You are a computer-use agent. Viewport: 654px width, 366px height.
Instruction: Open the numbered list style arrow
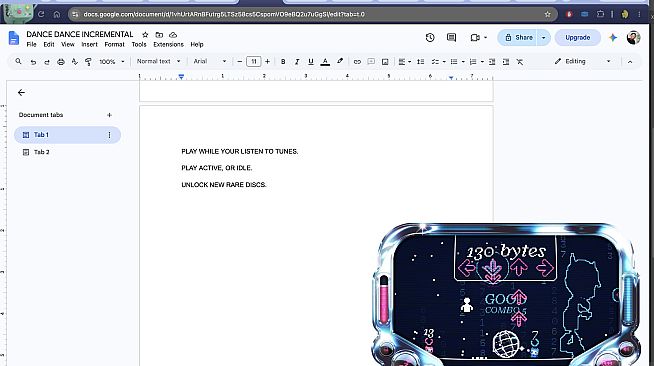coord(482,62)
